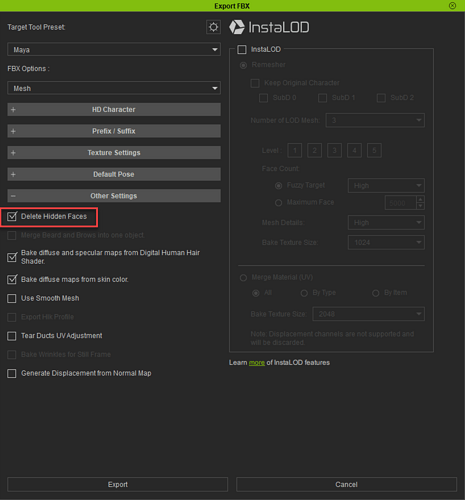Viewport: 465px width, 500px height.
Task: Check the SubD 0 option
Action: (264, 98)
